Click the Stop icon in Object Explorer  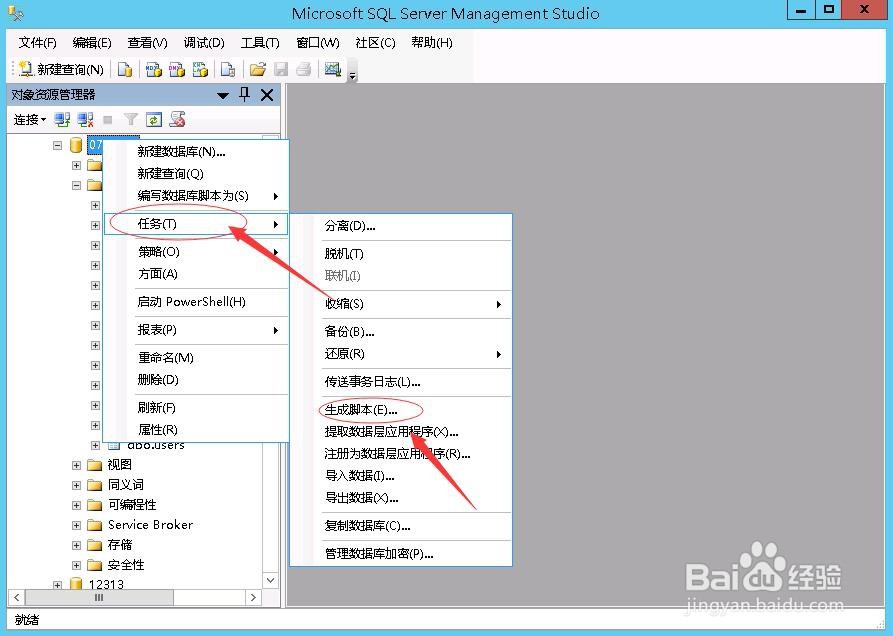[x=108, y=120]
